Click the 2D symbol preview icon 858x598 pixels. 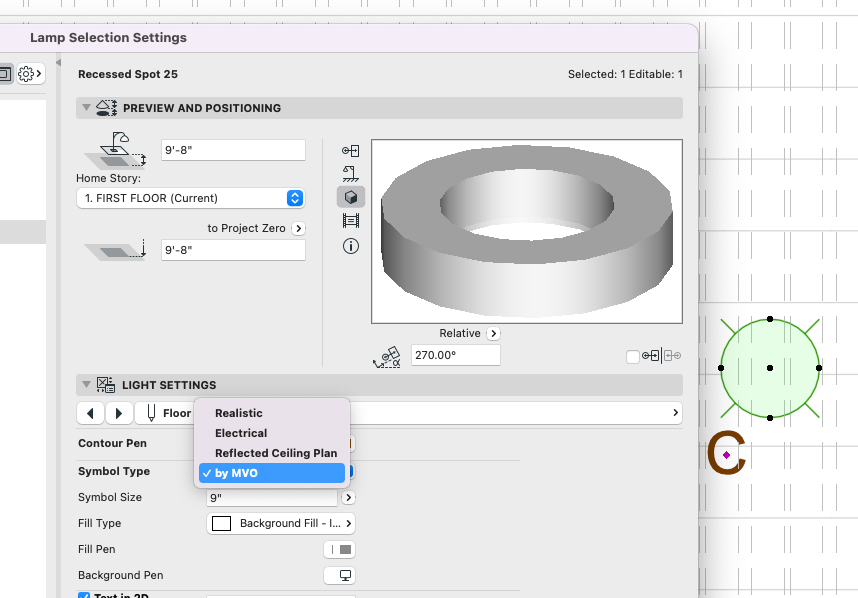click(x=351, y=150)
